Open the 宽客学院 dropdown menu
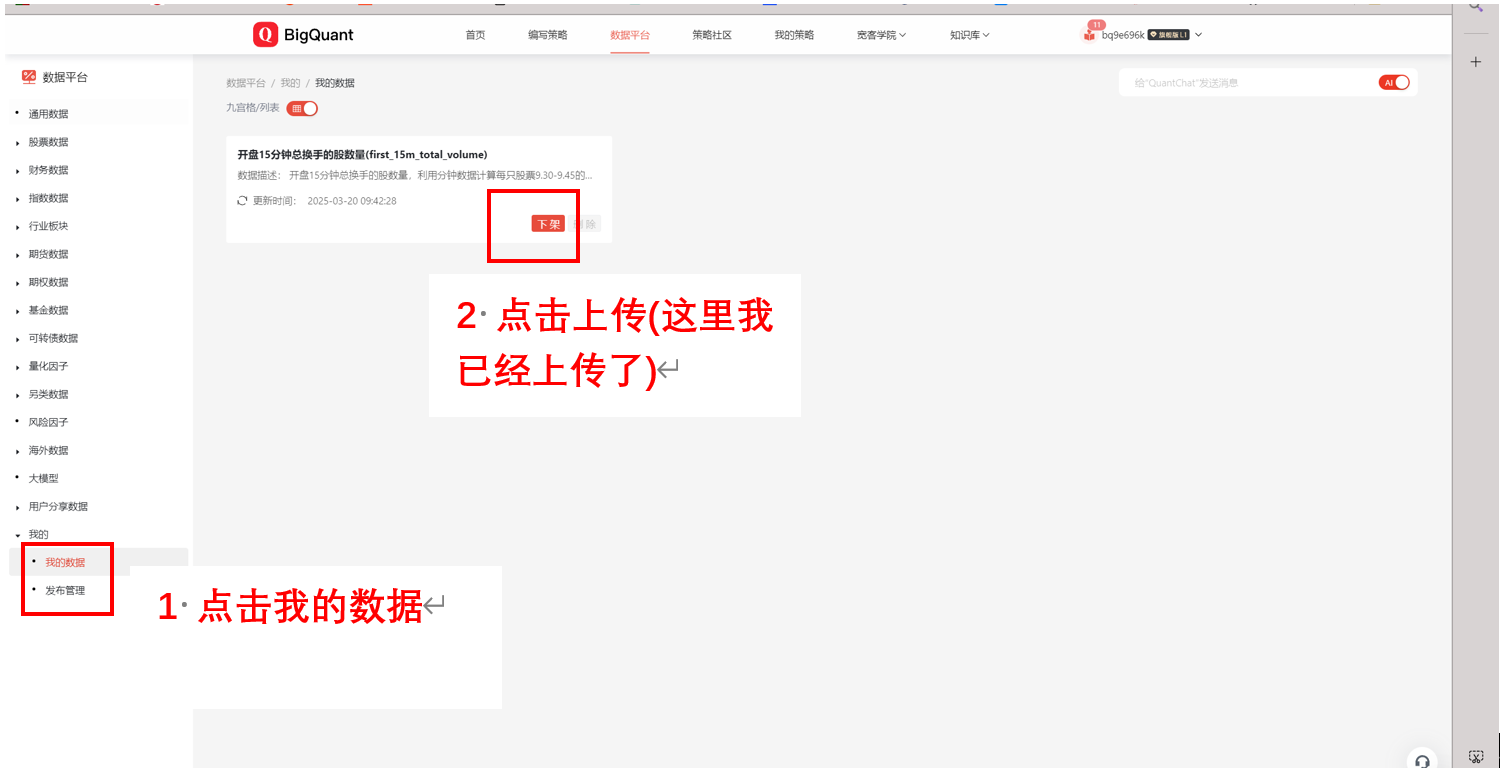This screenshot has height=768, width=1500. tap(881, 35)
